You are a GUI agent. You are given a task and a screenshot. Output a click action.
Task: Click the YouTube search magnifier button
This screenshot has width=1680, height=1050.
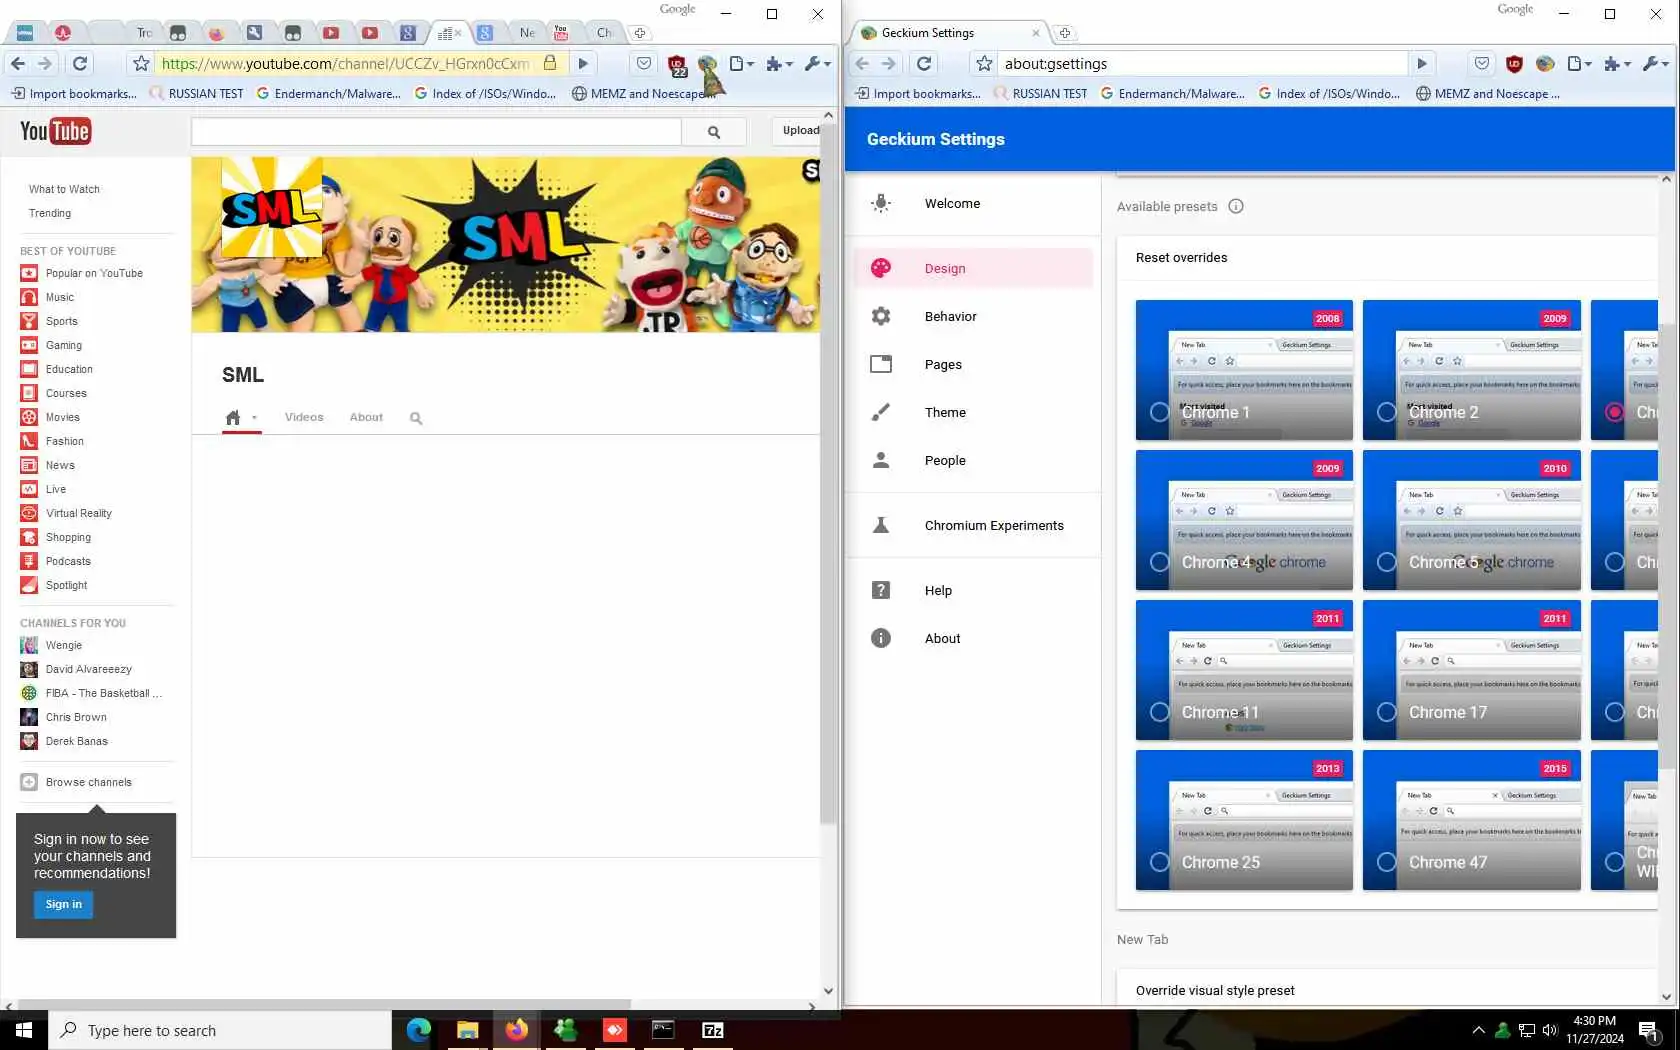pyautogui.click(x=714, y=131)
